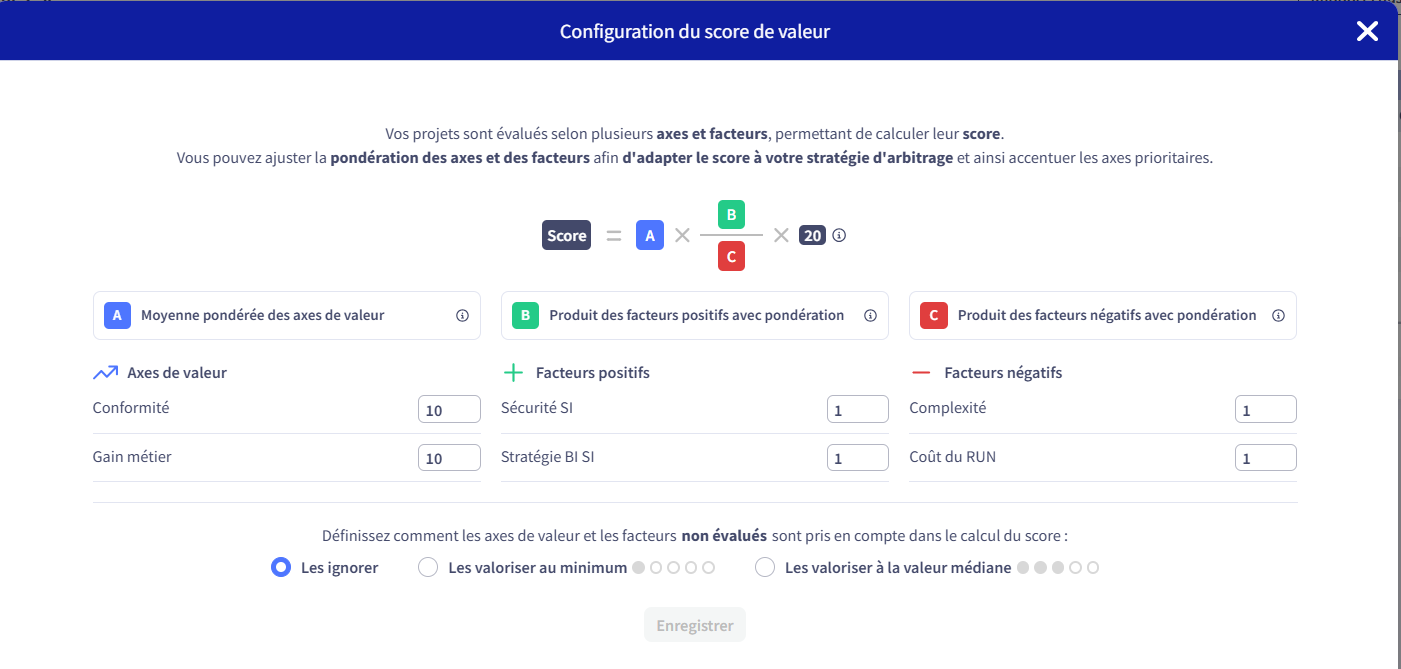The width and height of the screenshot is (1401, 669).
Task: Click the green plus Facteurs positifs icon
Action: pyautogui.click(x=513, y=373)
